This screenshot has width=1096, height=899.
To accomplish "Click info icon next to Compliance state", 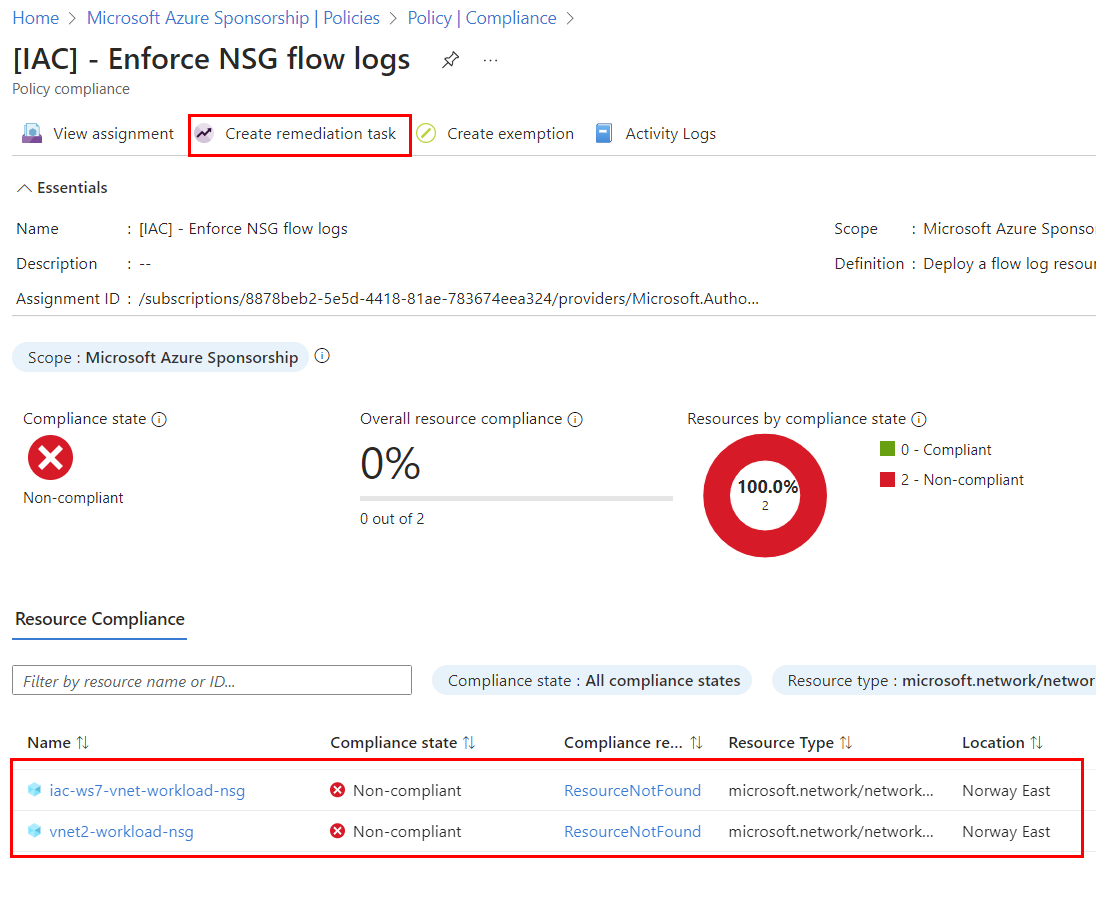I will (159, 419).
